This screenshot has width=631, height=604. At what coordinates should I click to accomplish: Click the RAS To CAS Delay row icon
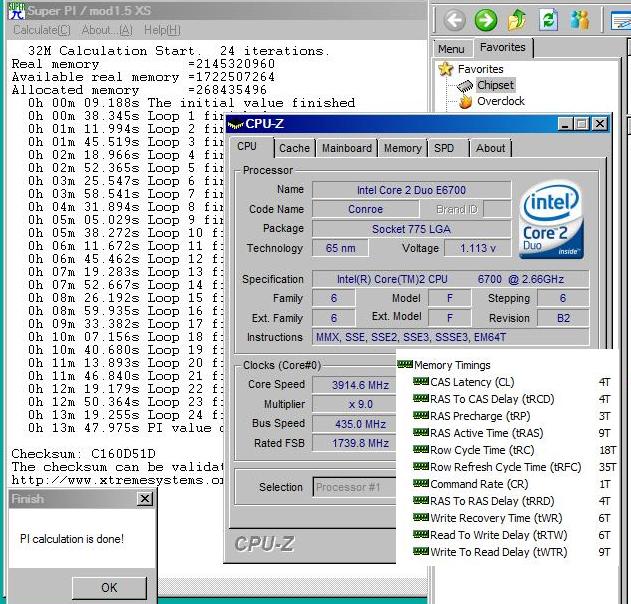pos(421,398)
